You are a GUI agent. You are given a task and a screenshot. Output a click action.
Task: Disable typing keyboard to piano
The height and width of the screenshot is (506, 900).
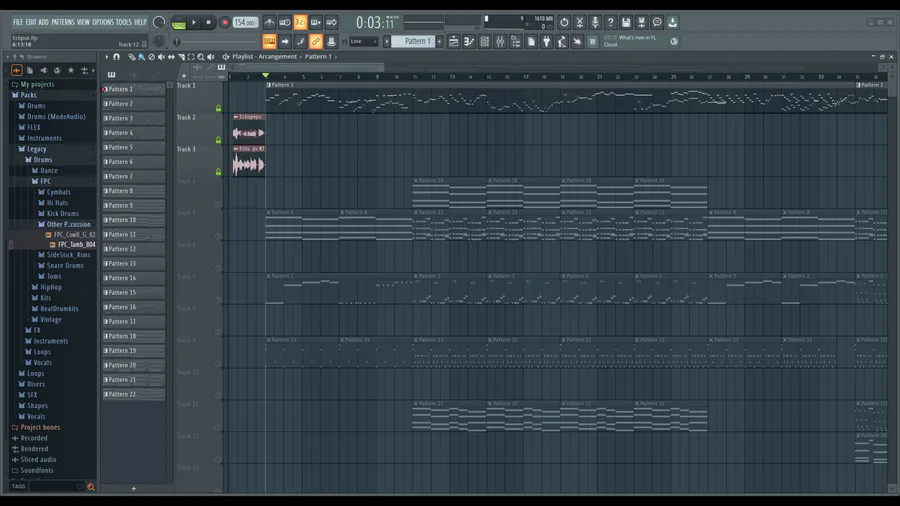pos(269,41)
